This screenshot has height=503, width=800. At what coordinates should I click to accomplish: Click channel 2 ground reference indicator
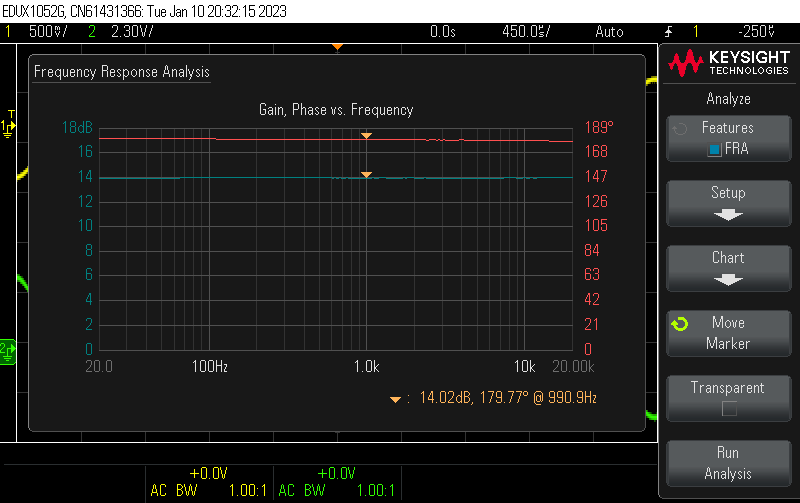(x=8, y=351)
